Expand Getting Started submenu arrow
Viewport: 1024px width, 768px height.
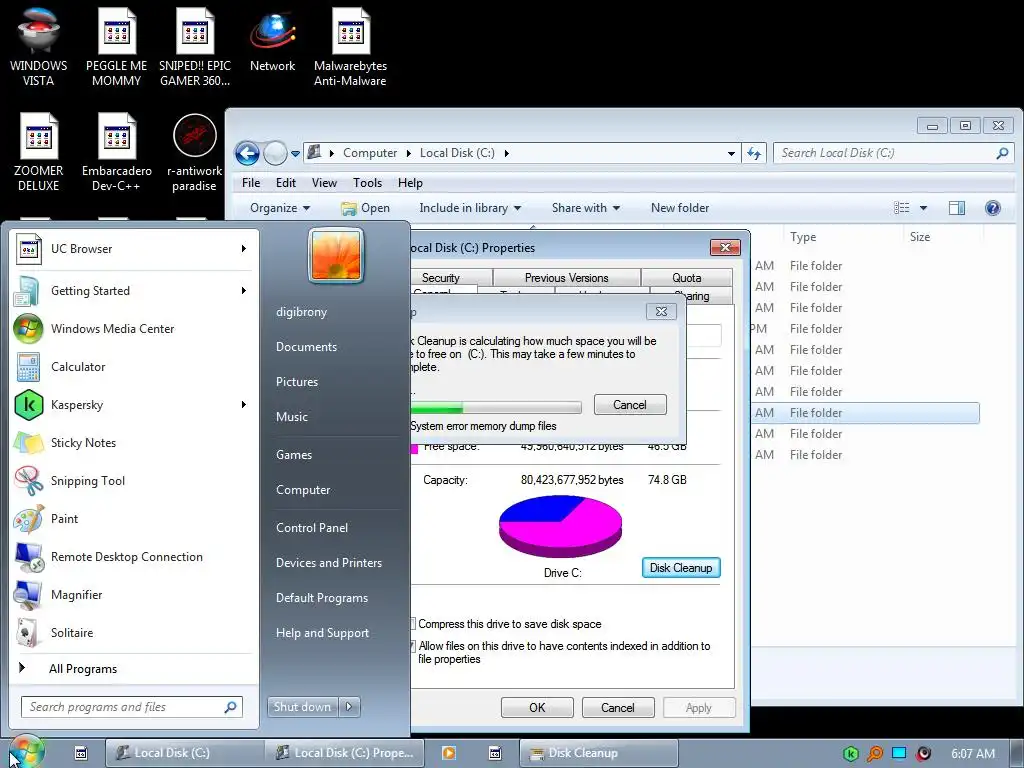(x=244, y=291)
